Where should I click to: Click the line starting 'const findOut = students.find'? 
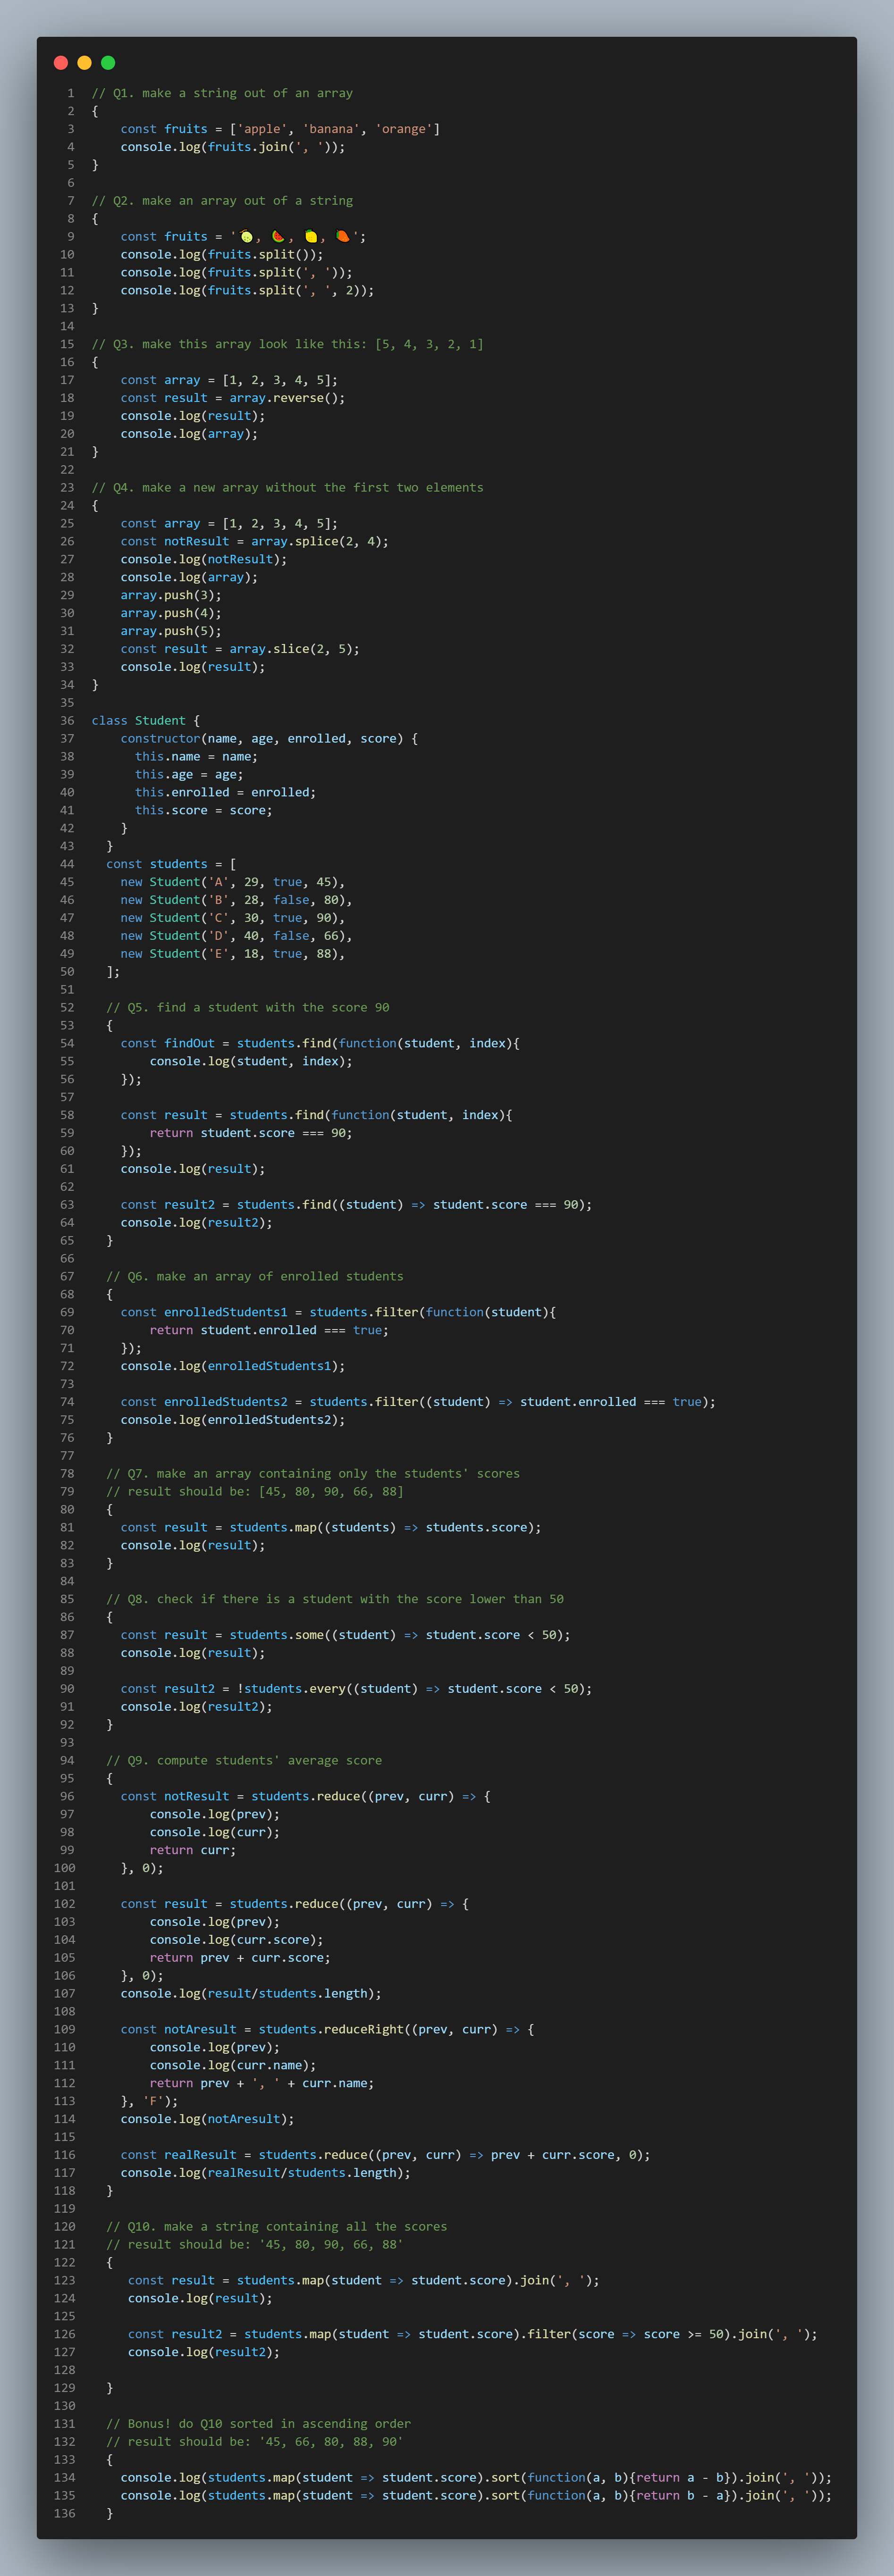tap(320, 1044)
